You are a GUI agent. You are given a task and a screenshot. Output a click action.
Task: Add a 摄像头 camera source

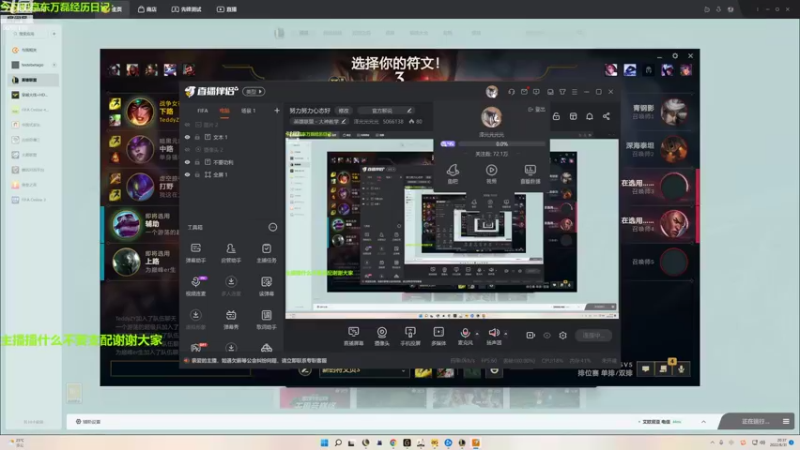pos(382,336)
